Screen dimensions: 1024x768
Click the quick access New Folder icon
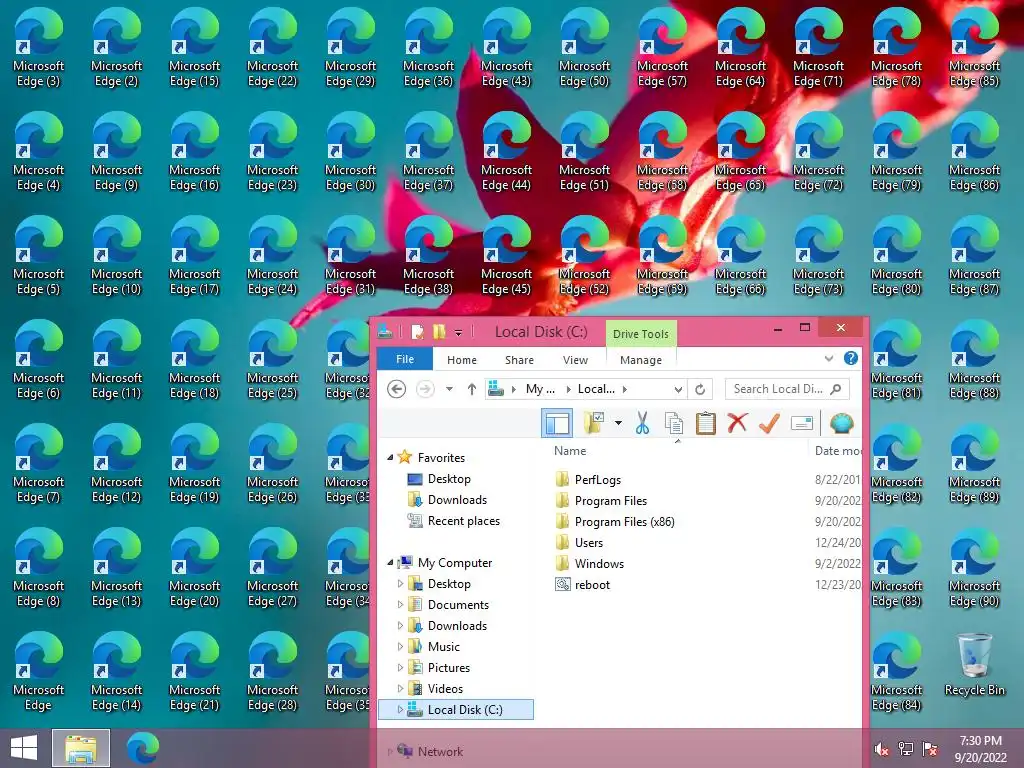click(x=440, y=332)
